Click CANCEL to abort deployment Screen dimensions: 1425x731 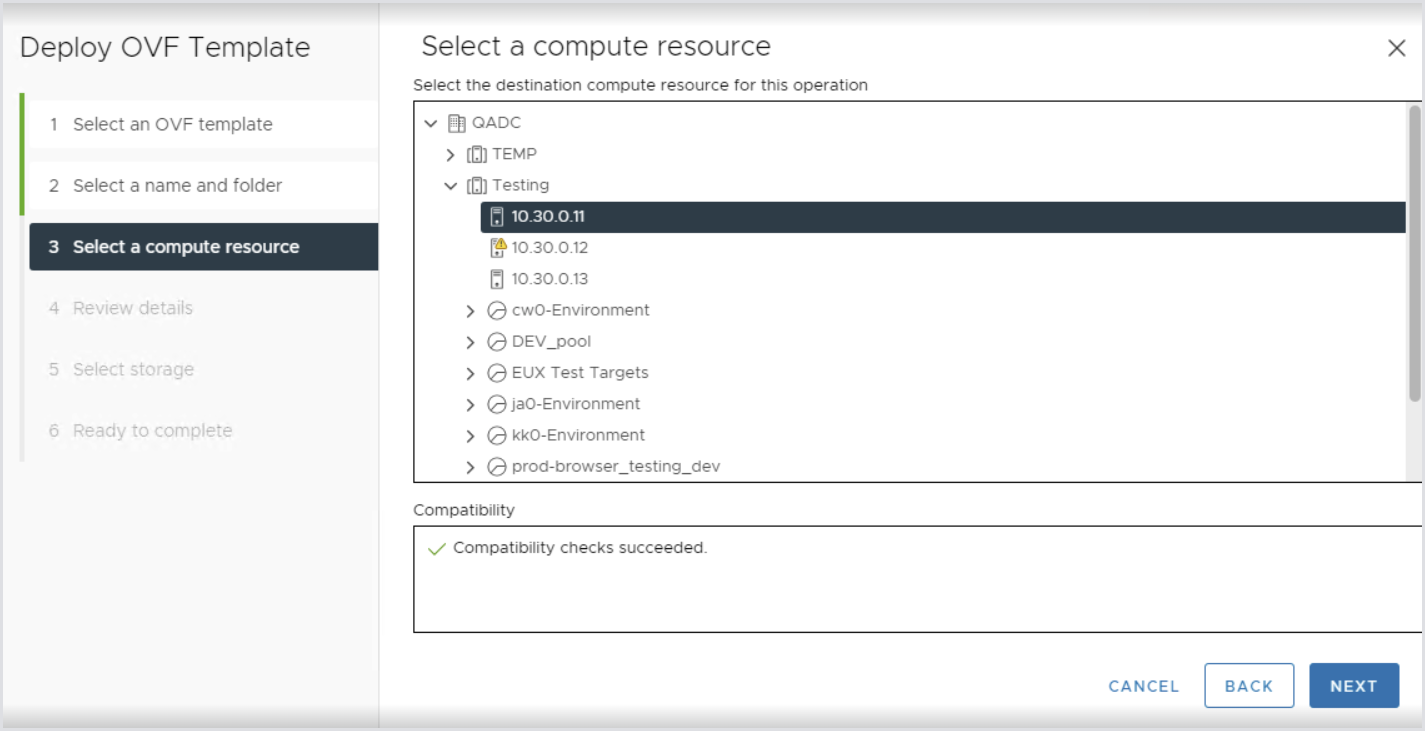(1143, 686)
